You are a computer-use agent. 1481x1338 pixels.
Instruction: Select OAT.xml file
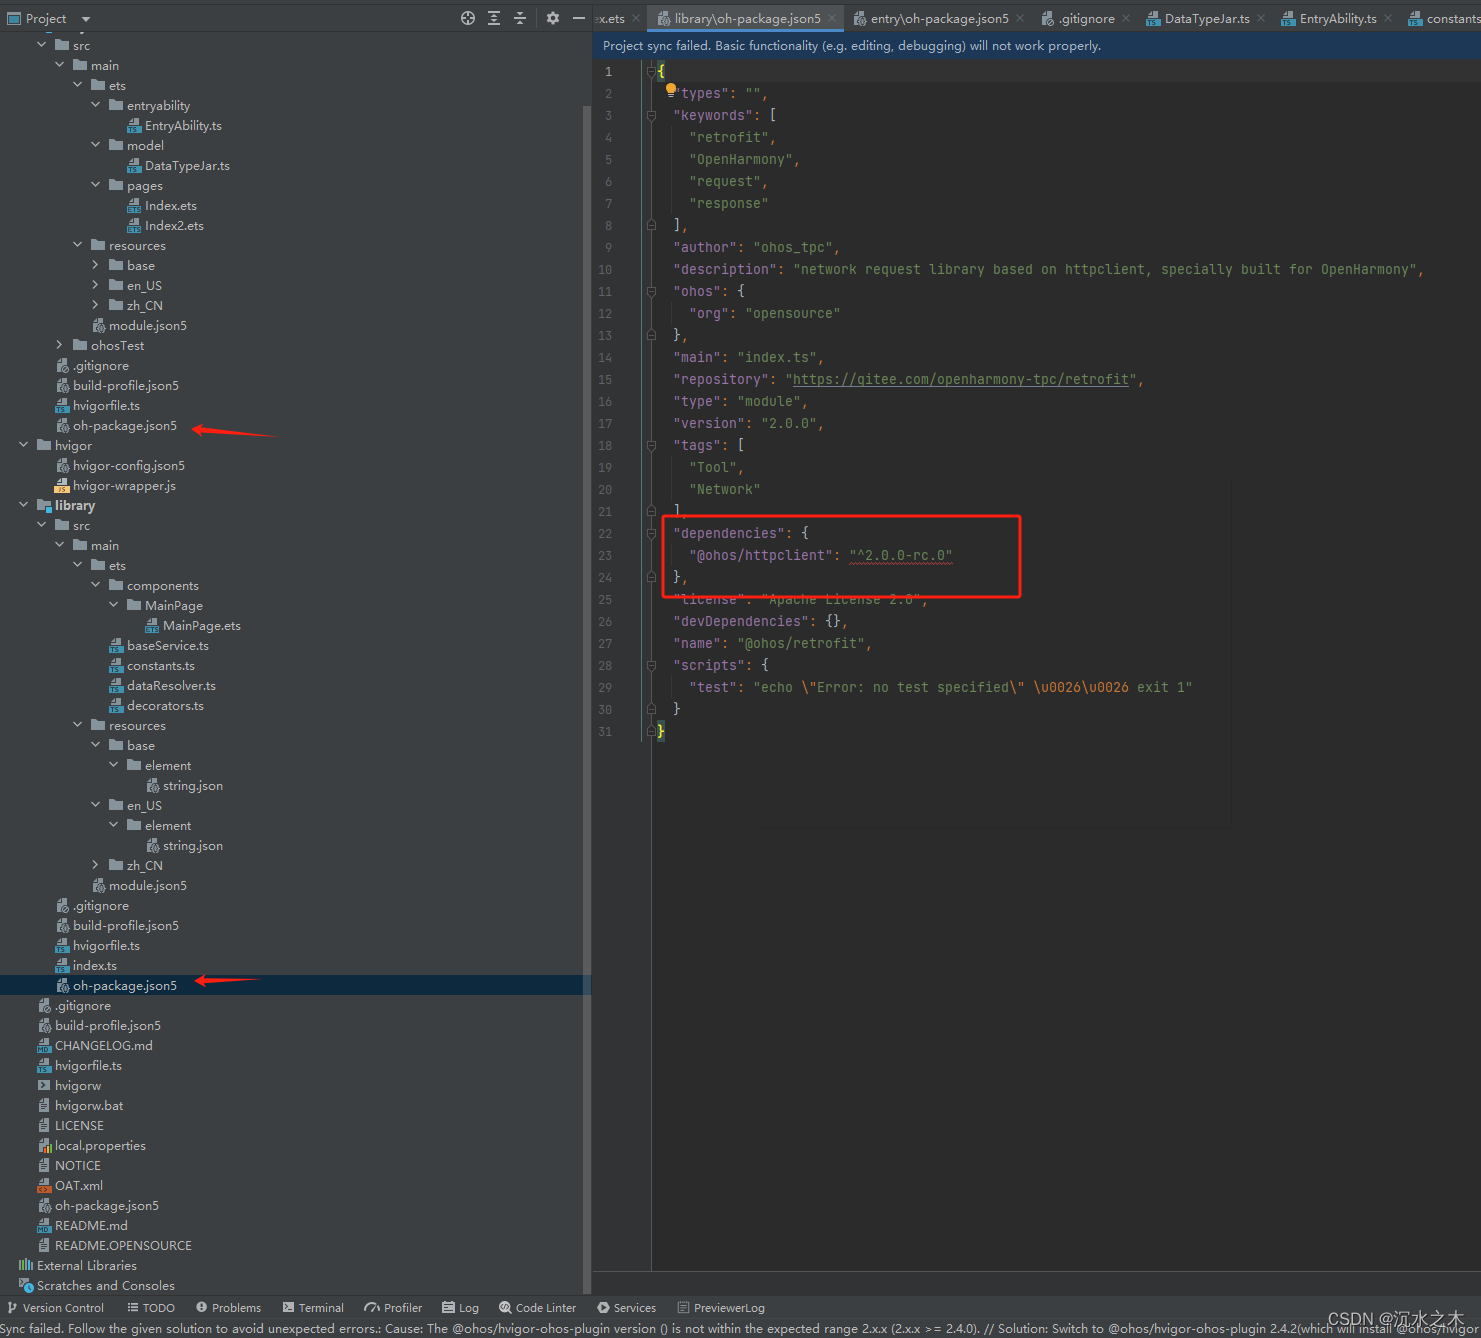point(78,1185)
